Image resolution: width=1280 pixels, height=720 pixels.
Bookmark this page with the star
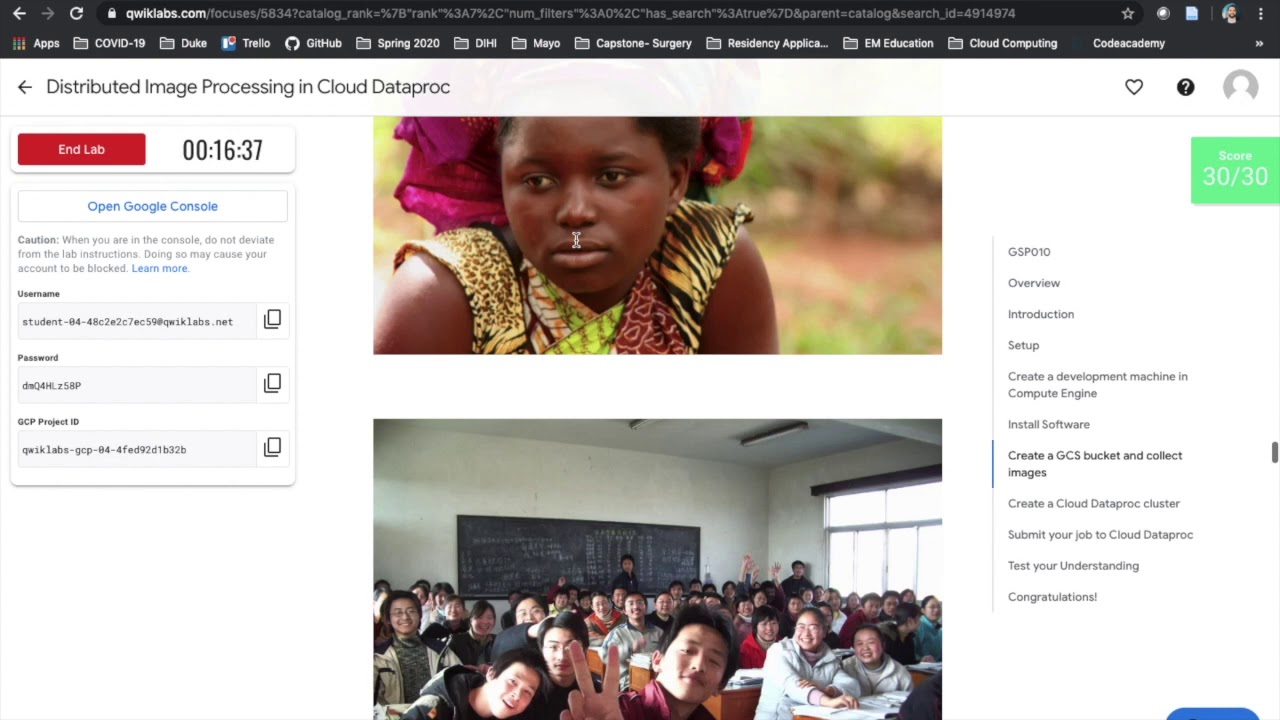[x=1128, y=14]
